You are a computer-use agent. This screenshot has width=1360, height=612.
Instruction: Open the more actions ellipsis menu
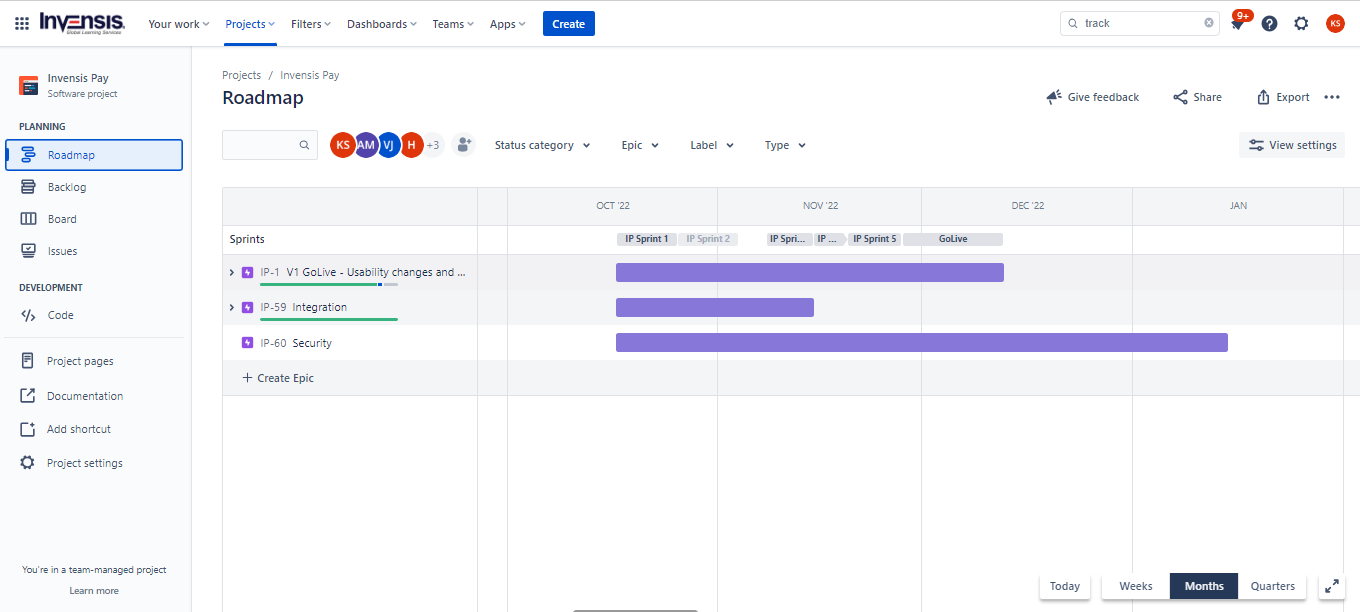click(x=1331, y=97)
